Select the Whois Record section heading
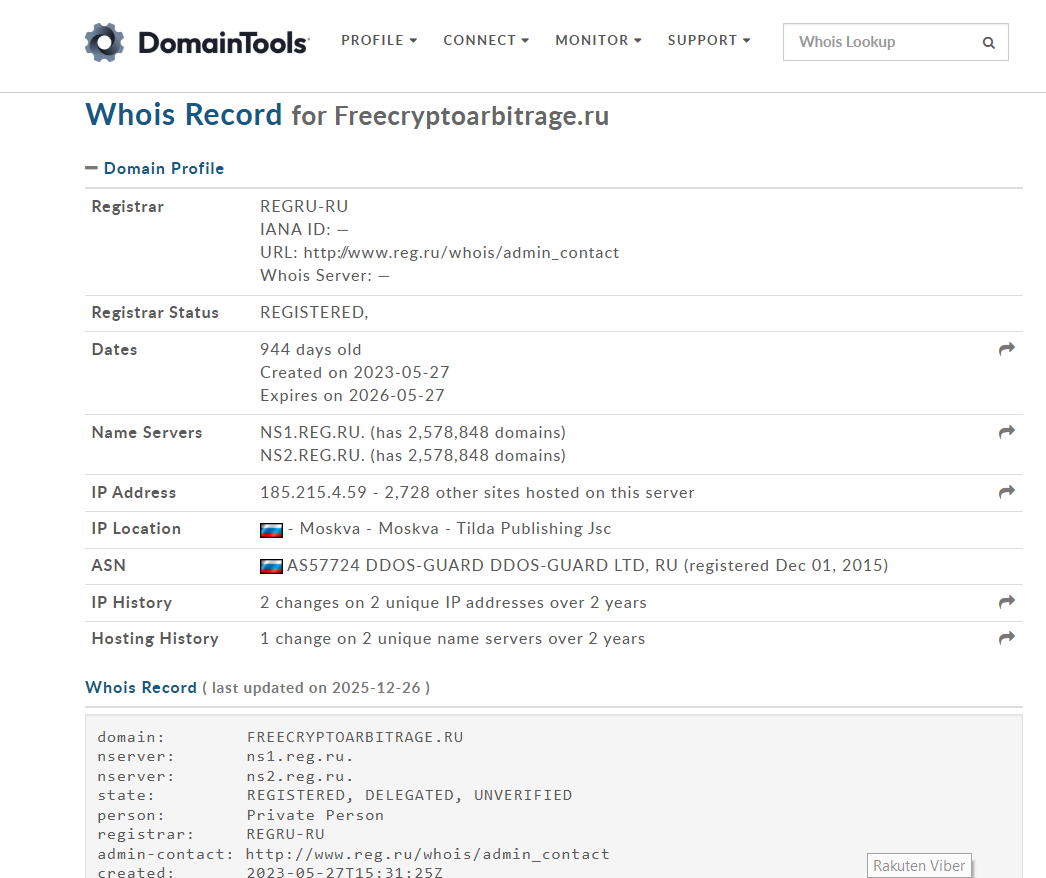 tap(140, 687)
